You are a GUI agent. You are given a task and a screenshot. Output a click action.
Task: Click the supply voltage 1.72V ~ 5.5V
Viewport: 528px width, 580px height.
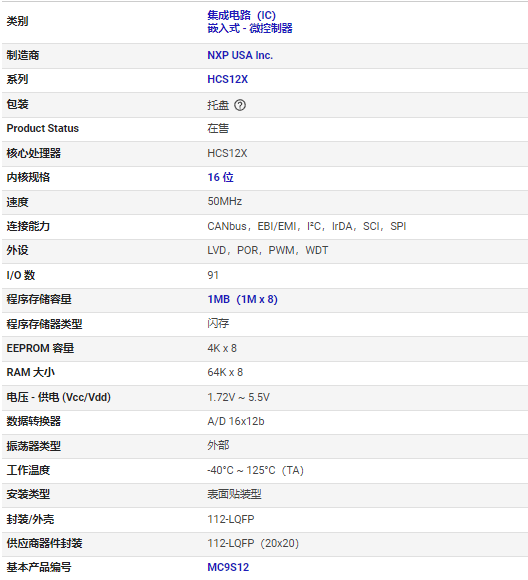(x=238, y=398)
